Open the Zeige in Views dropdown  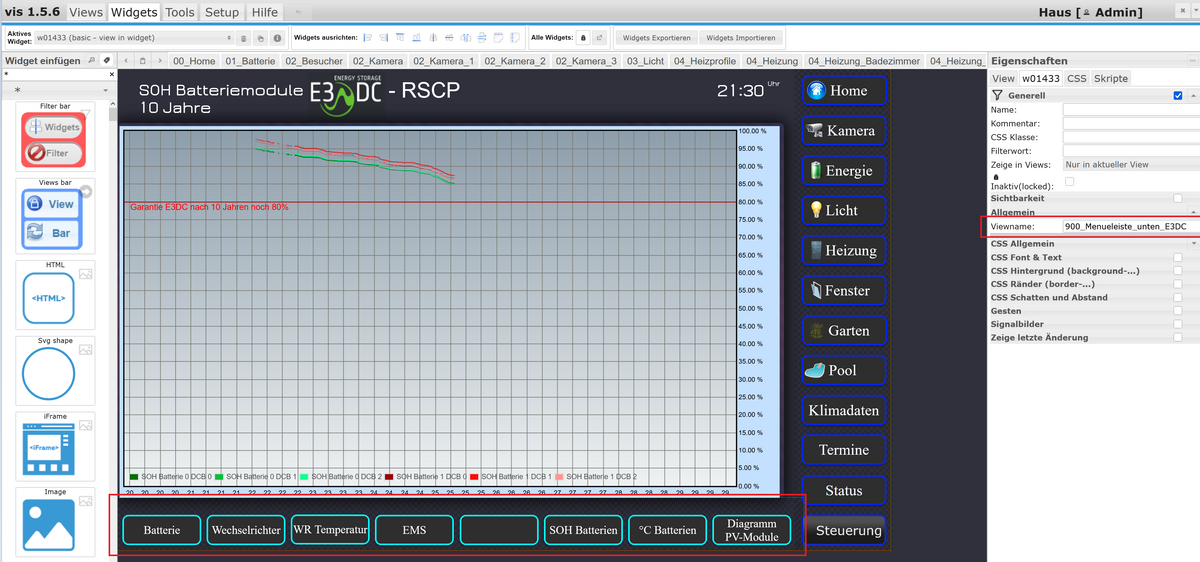1131,164
